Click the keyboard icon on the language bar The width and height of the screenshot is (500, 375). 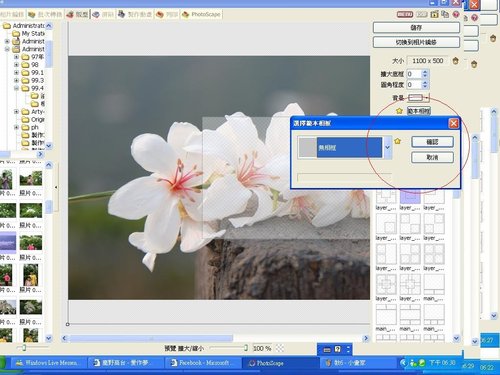click(327, 350)
